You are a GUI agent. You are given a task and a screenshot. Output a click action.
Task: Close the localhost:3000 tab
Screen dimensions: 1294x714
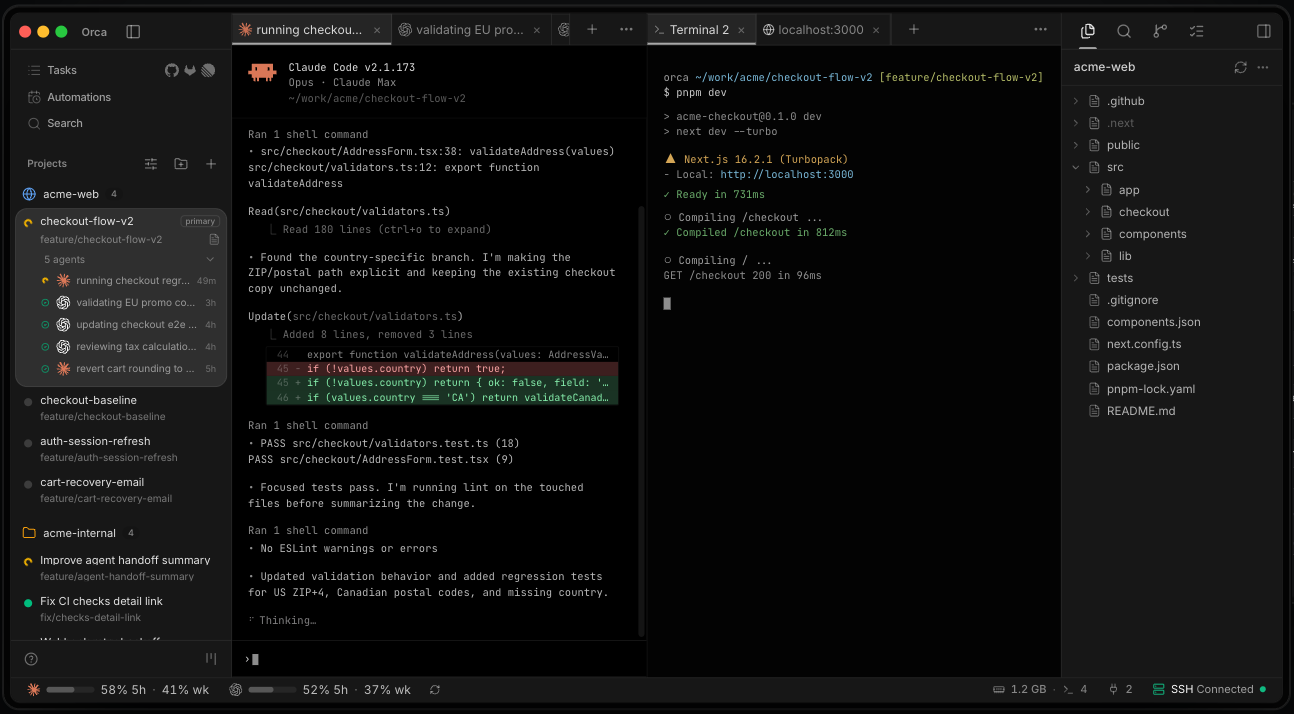(x=877, y=30)
